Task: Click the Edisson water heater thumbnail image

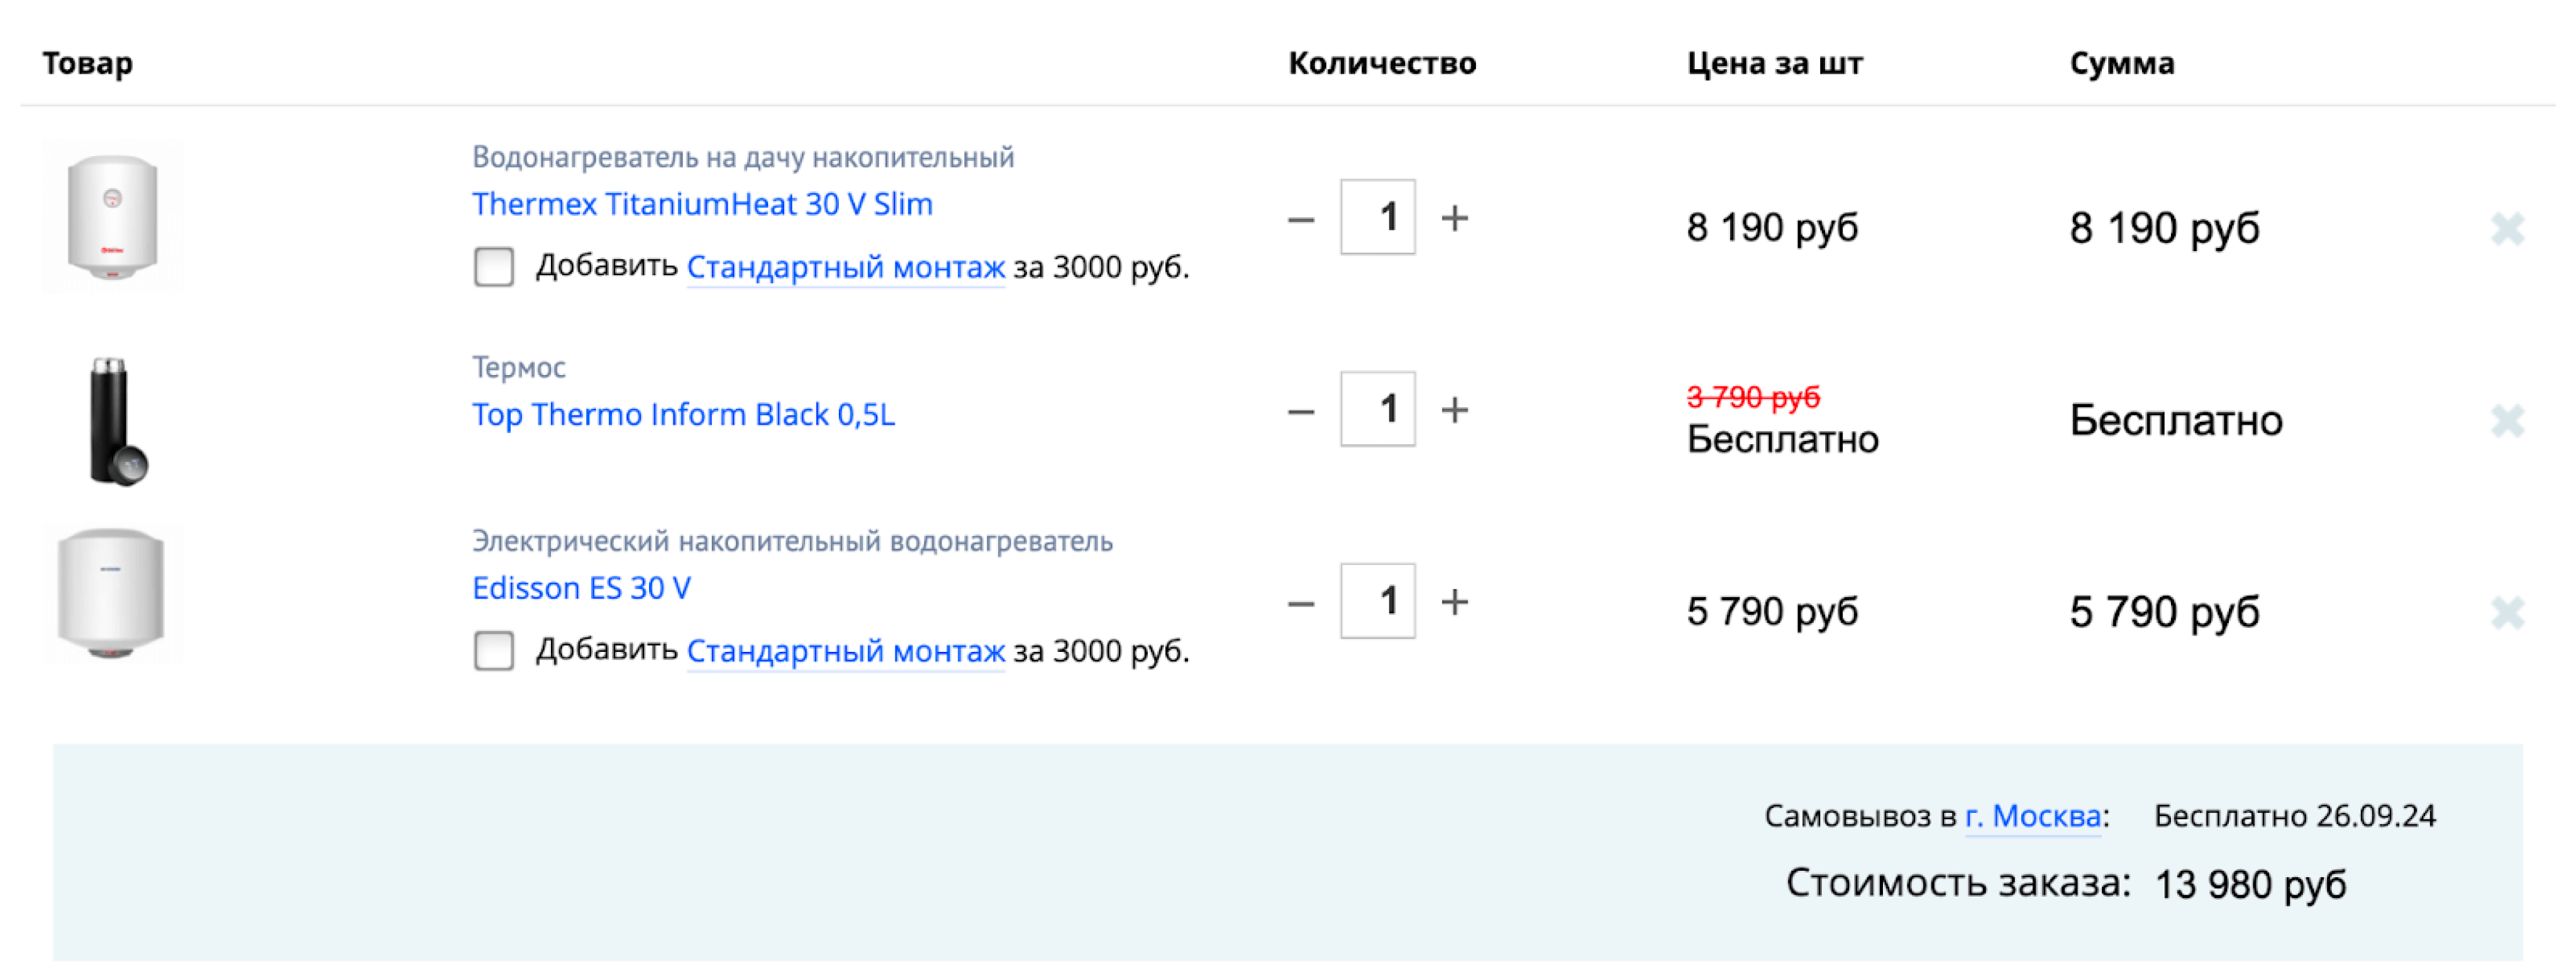Action: (x=111, y=594)
